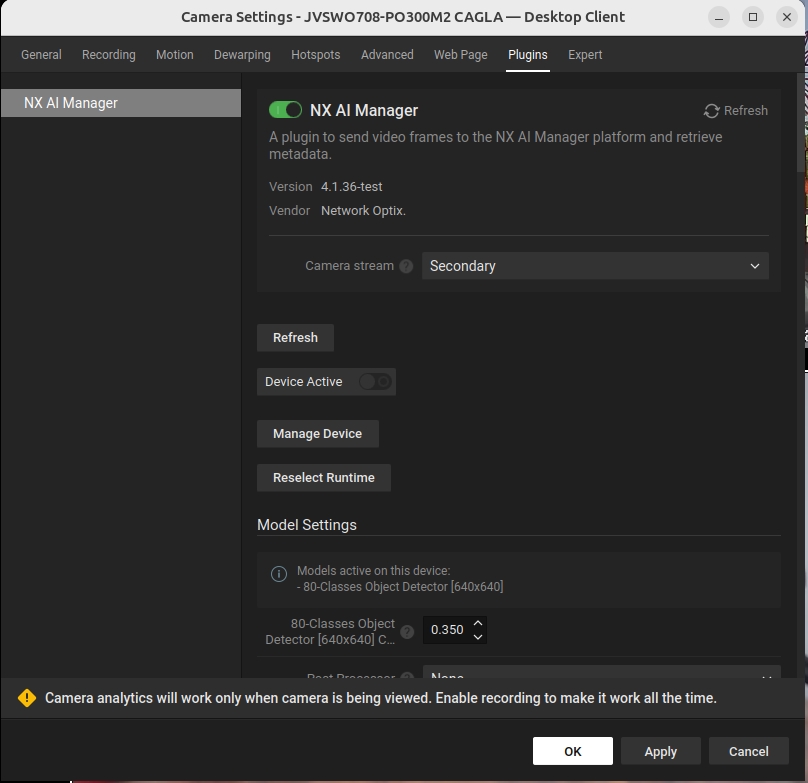Click the 0.350 confidence value field
Image resolution: width=808 pixels, height=783 pixels.
click(x=447, y=630)
